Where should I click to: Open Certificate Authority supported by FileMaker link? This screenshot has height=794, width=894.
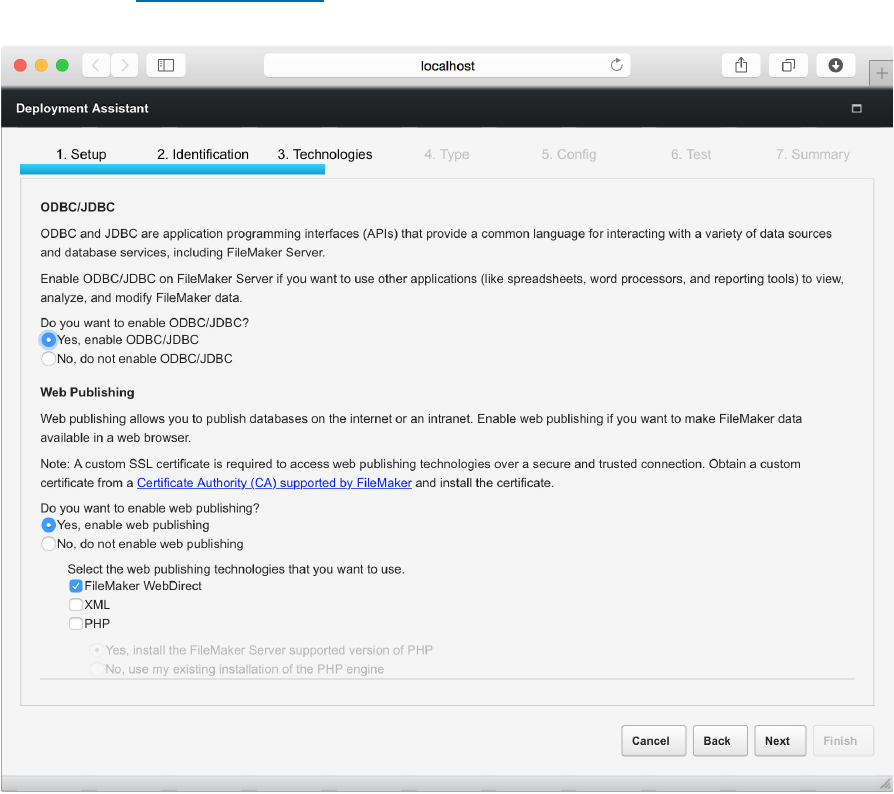point(274,483)
